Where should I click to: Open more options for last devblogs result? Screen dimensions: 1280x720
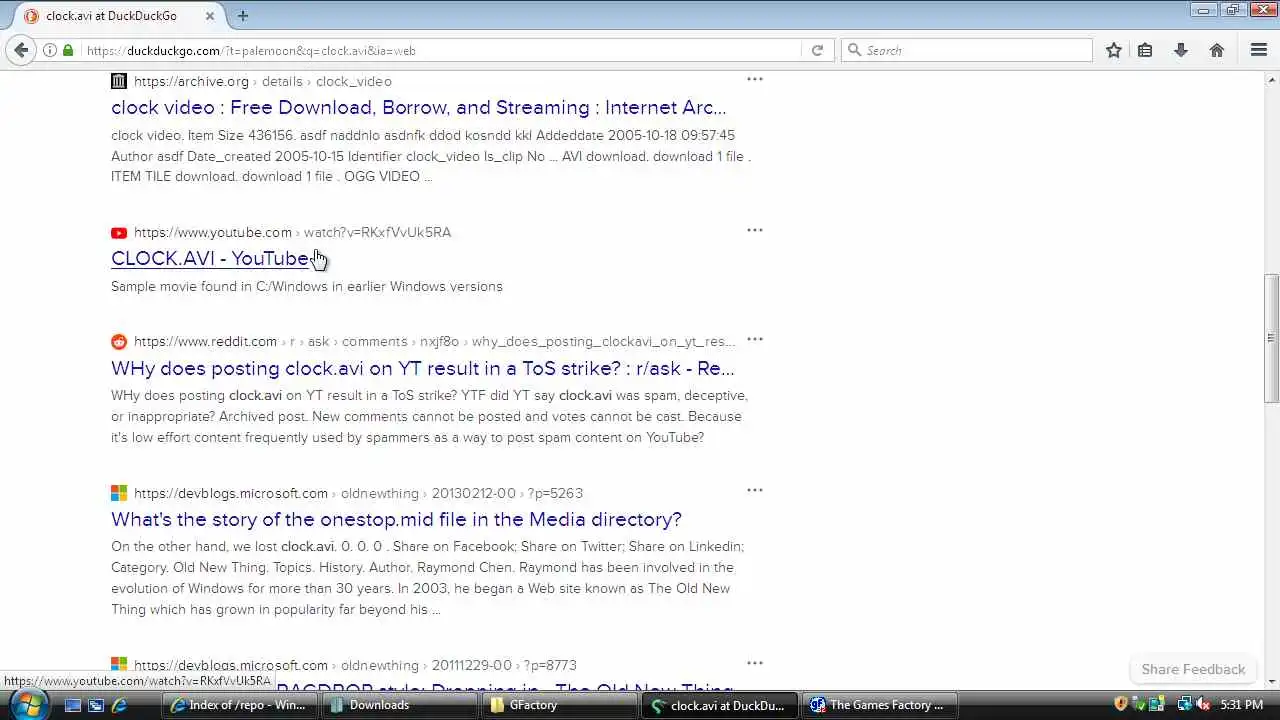[x=755, y=662]
